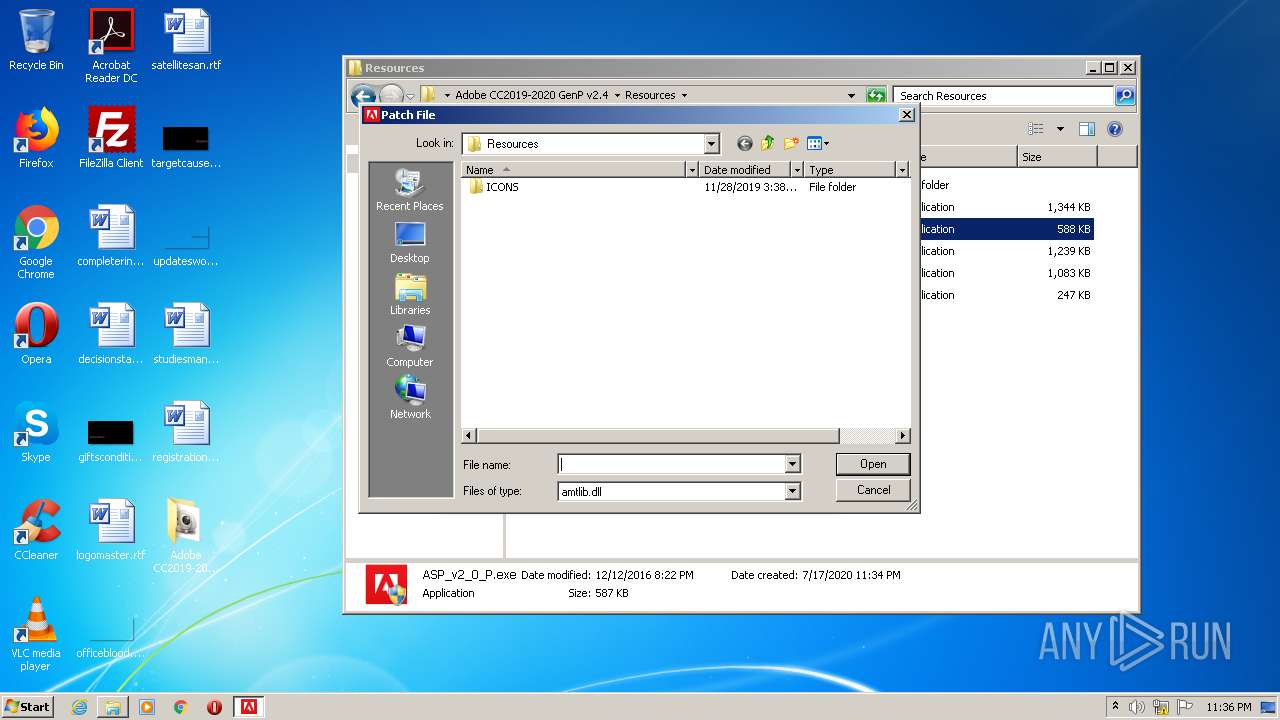Image resolution: width=1280 pixels, height=720 pixels.
Task: Click the Explorer back navigation button
Action: click(363, 96)
